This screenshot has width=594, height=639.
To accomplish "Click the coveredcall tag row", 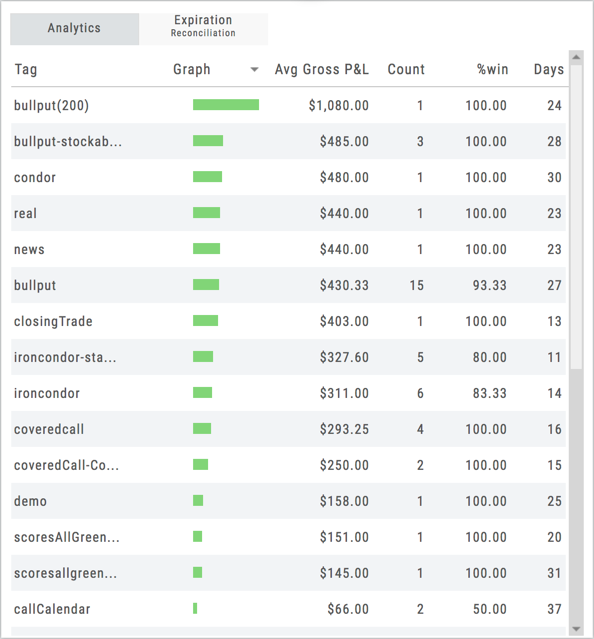I will click(x=288, y=429).
